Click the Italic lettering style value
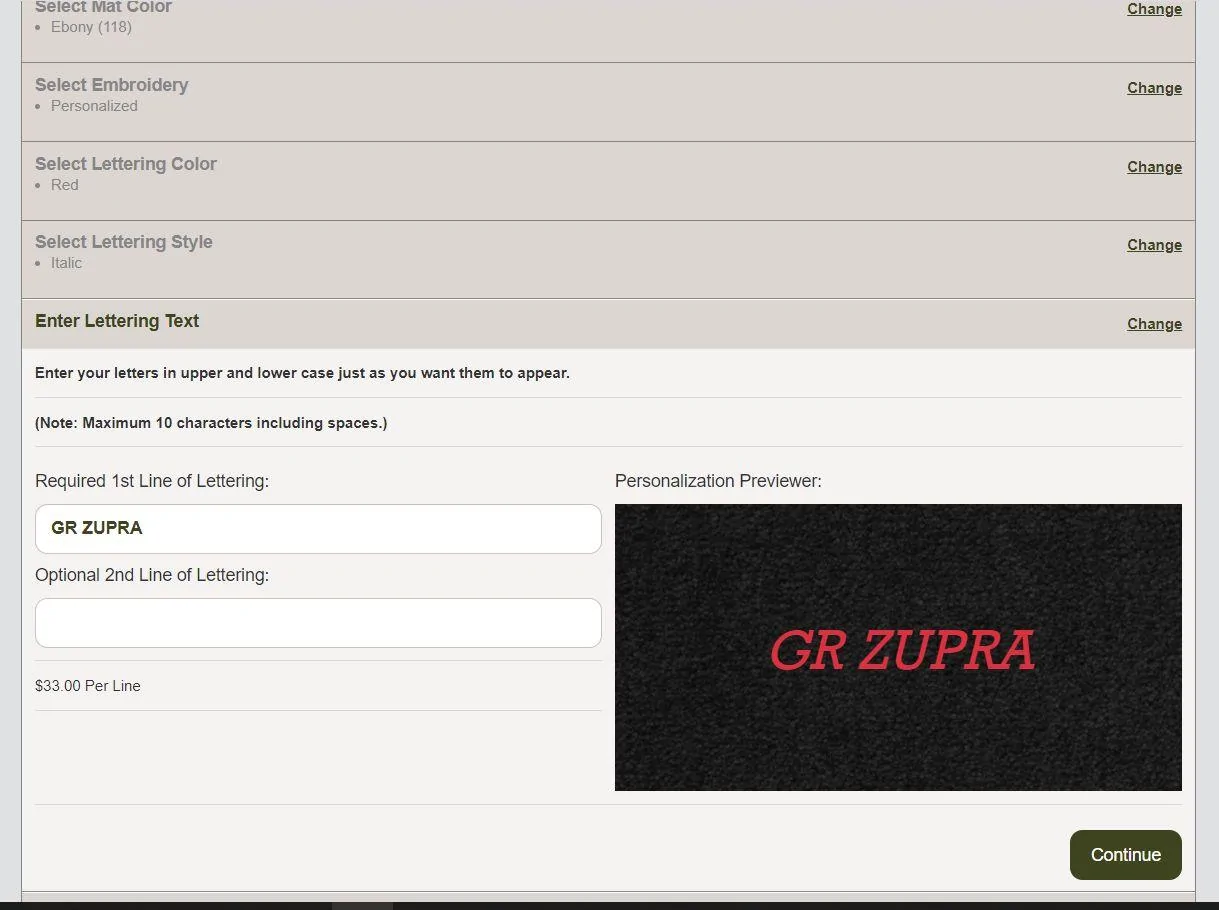This screenshot has width=1219, height=910. coord(67,263)
